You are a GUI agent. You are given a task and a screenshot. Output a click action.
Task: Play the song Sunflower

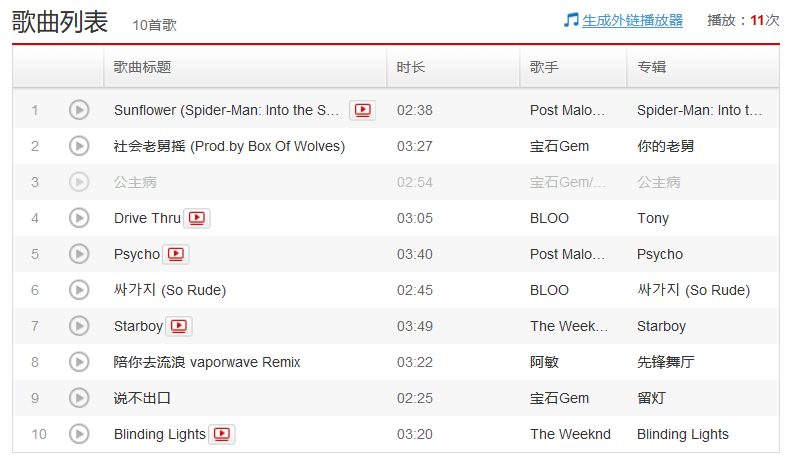[x=79, y=110]
